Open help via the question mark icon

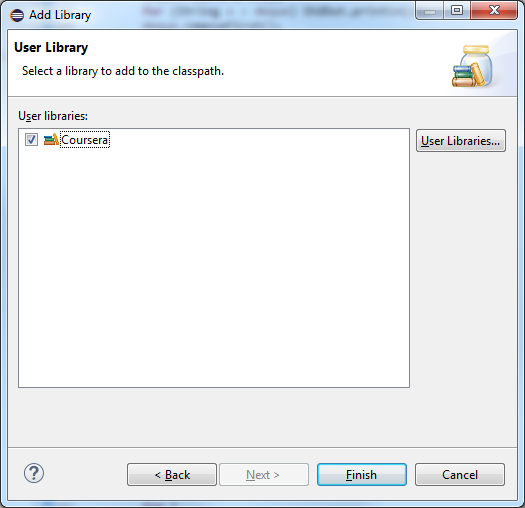click(x=34, y=473)
